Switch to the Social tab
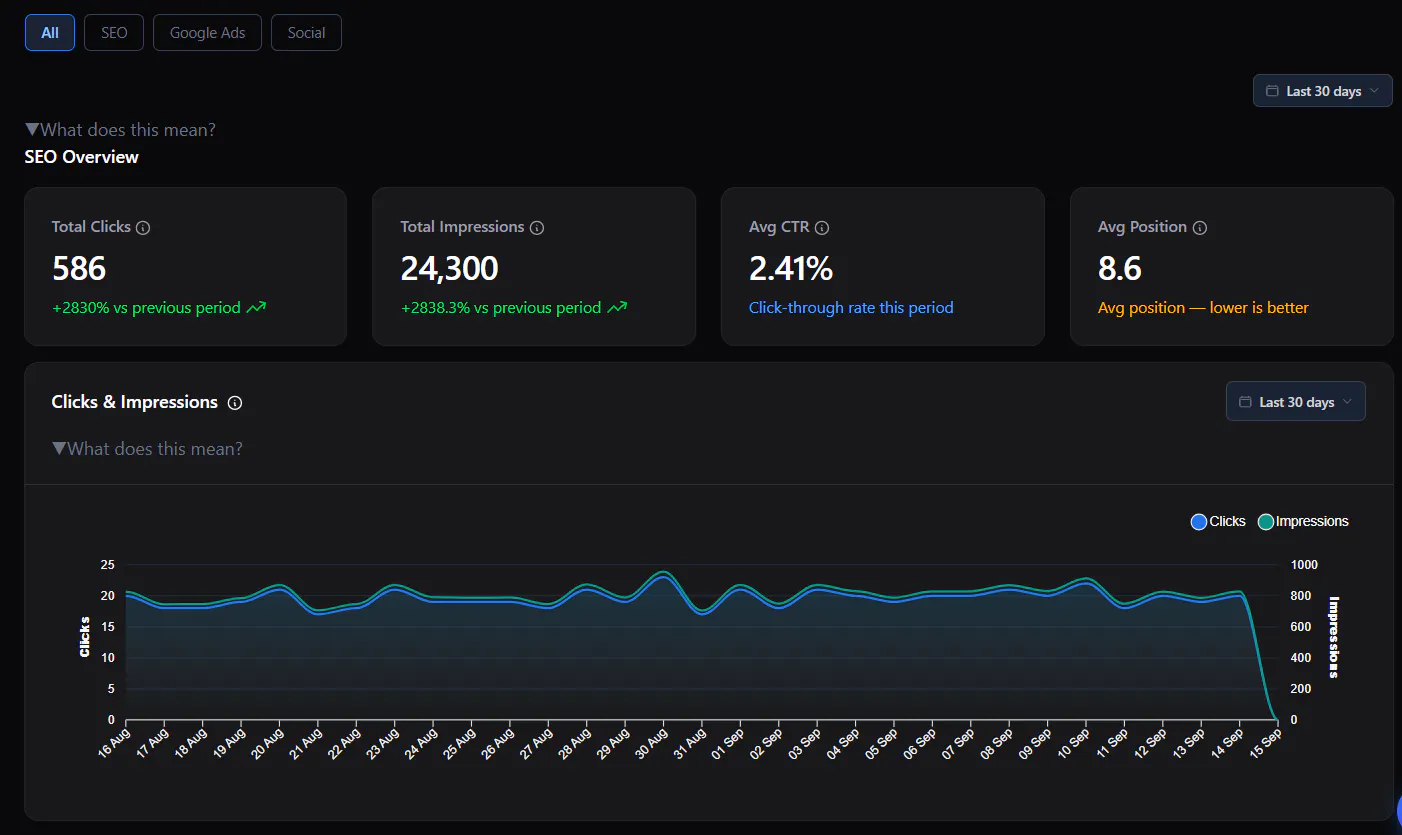Image resolution: width=1402 pixels, height=835 pixels. (x=306, y=32)
